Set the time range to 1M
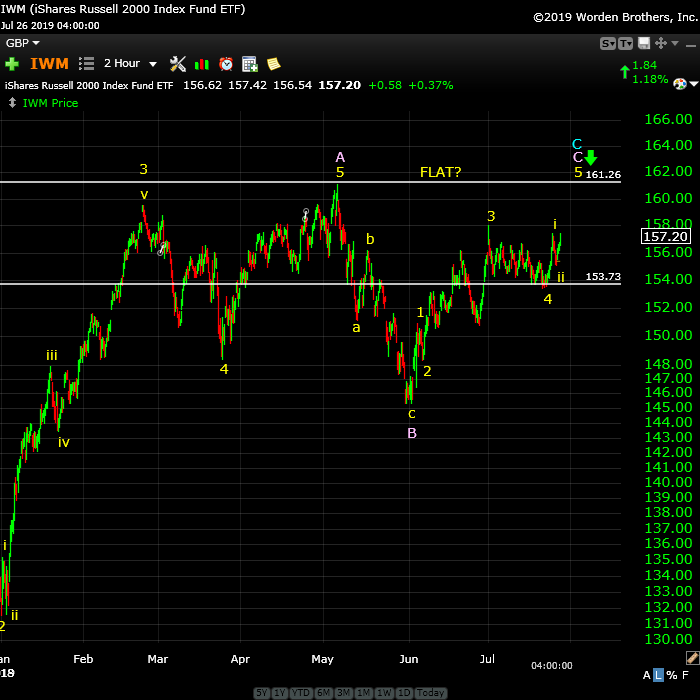The height and width of the screenshot is (700, 700). click(363, 692)
